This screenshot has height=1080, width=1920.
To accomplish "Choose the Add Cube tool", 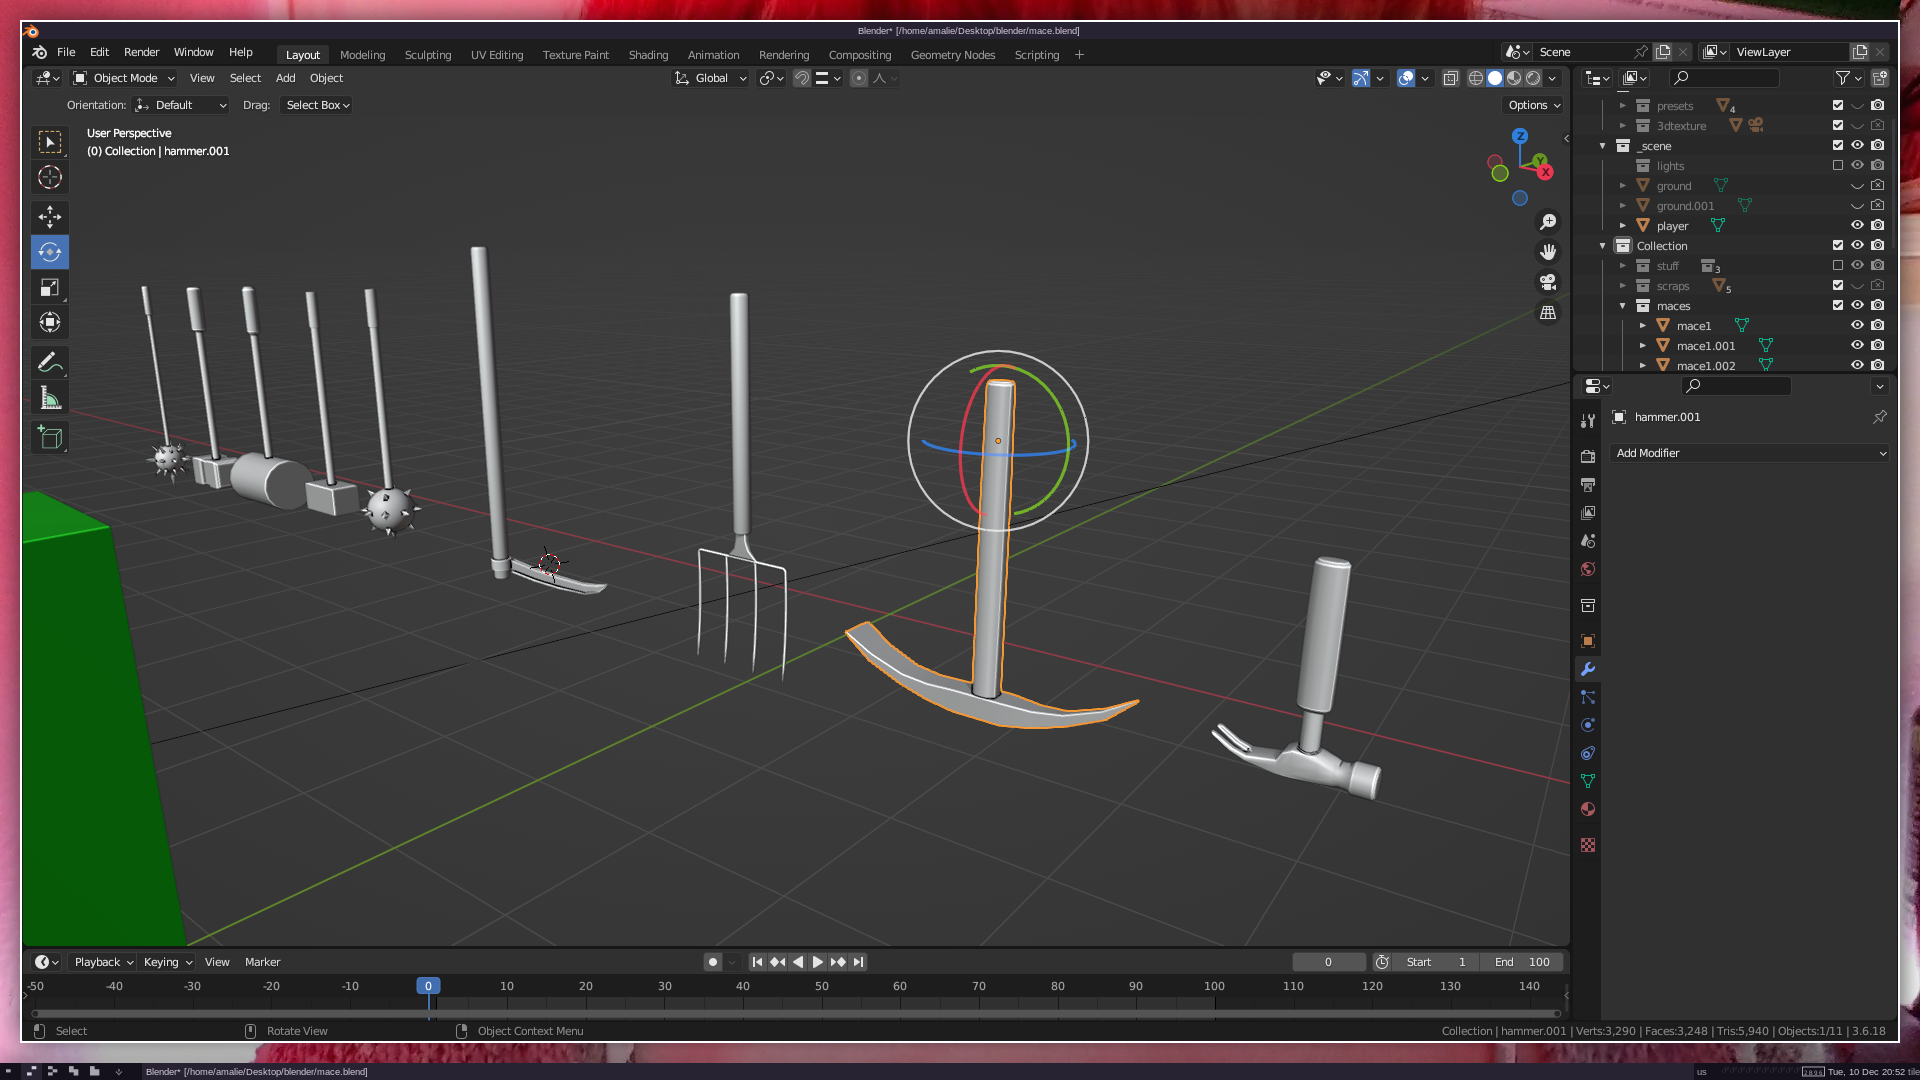I will click(x=50, y=438).
